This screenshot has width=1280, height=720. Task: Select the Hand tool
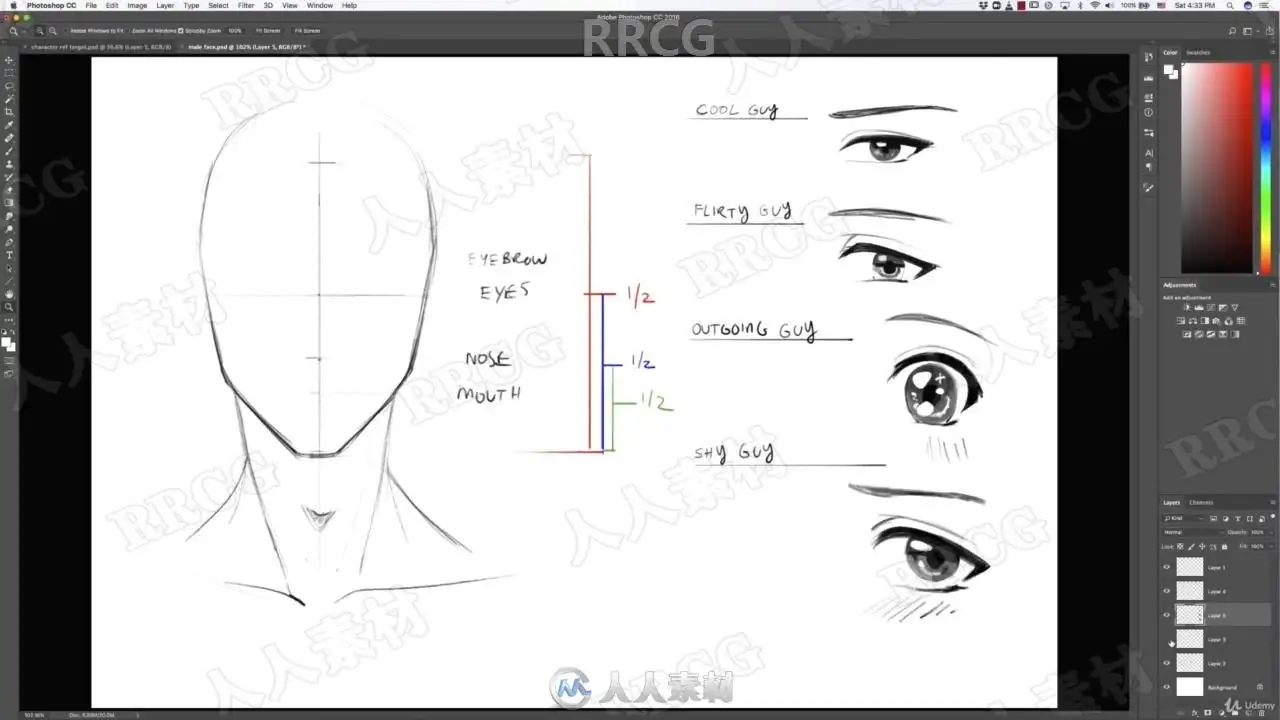tap(9, 294)
